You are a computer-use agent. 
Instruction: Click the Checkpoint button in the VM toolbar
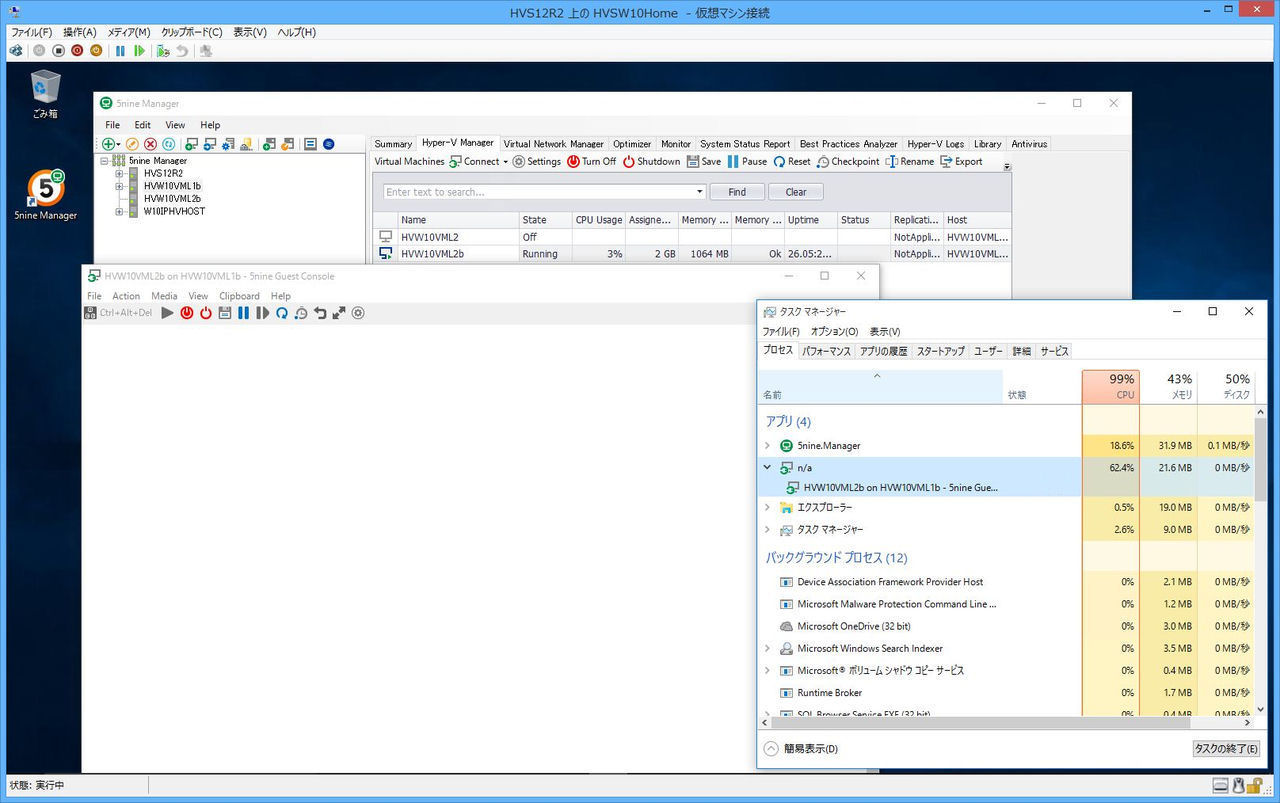tap(848, 162)
